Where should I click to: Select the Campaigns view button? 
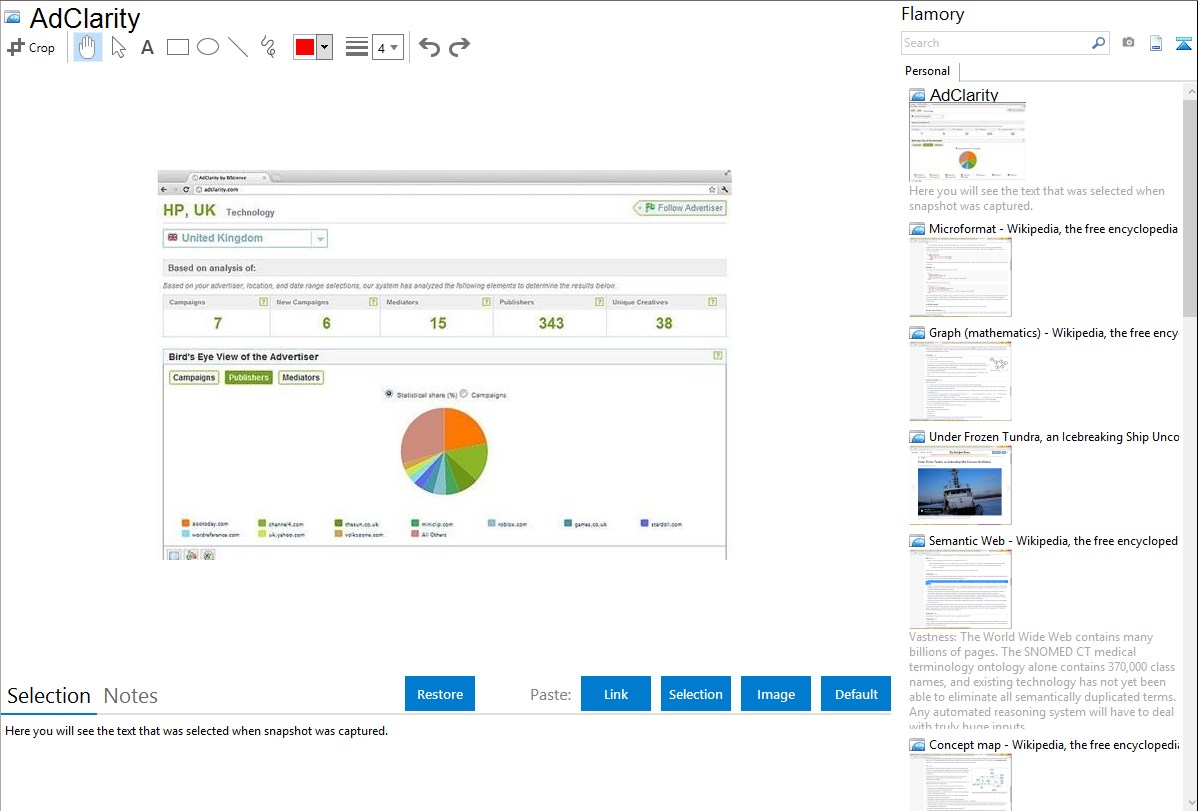click(193, 378)
